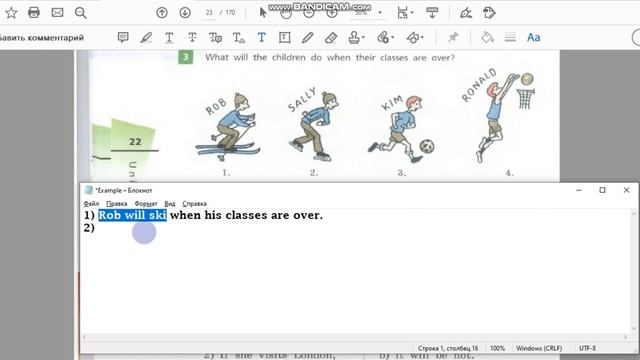Click the exercise 3 question heading text

coord(330,58)
